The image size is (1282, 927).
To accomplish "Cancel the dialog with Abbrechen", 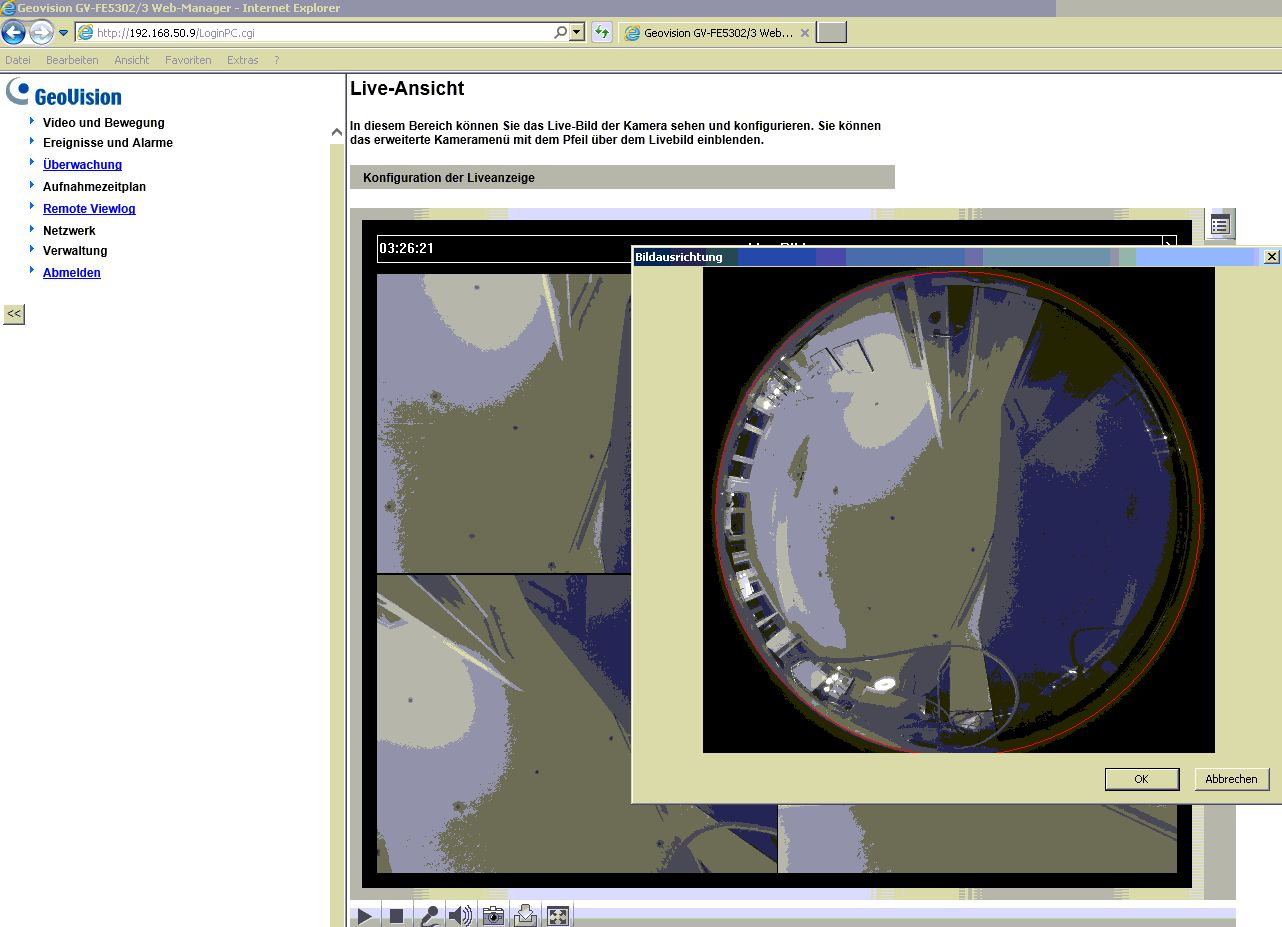I will click(1231, 779).
